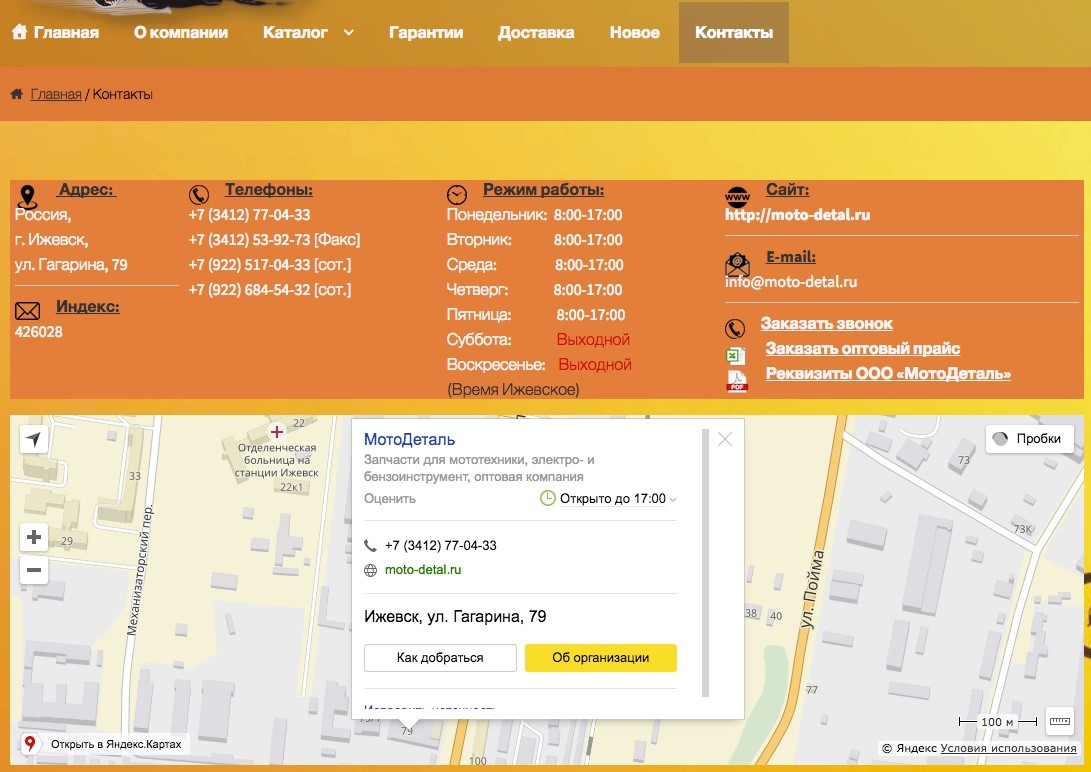Open the О компании menu item
The image size is (1091, 772).
(x=181, y=32)
